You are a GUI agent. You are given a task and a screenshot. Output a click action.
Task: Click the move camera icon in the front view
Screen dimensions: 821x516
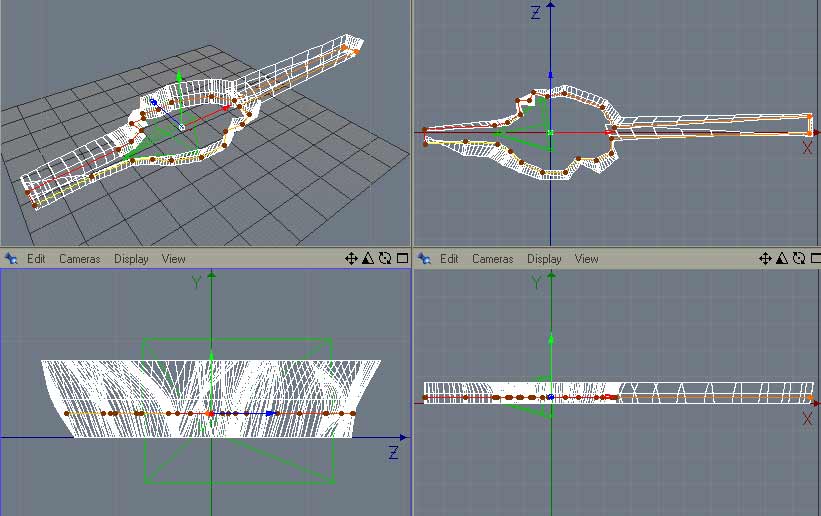(765, 258)
